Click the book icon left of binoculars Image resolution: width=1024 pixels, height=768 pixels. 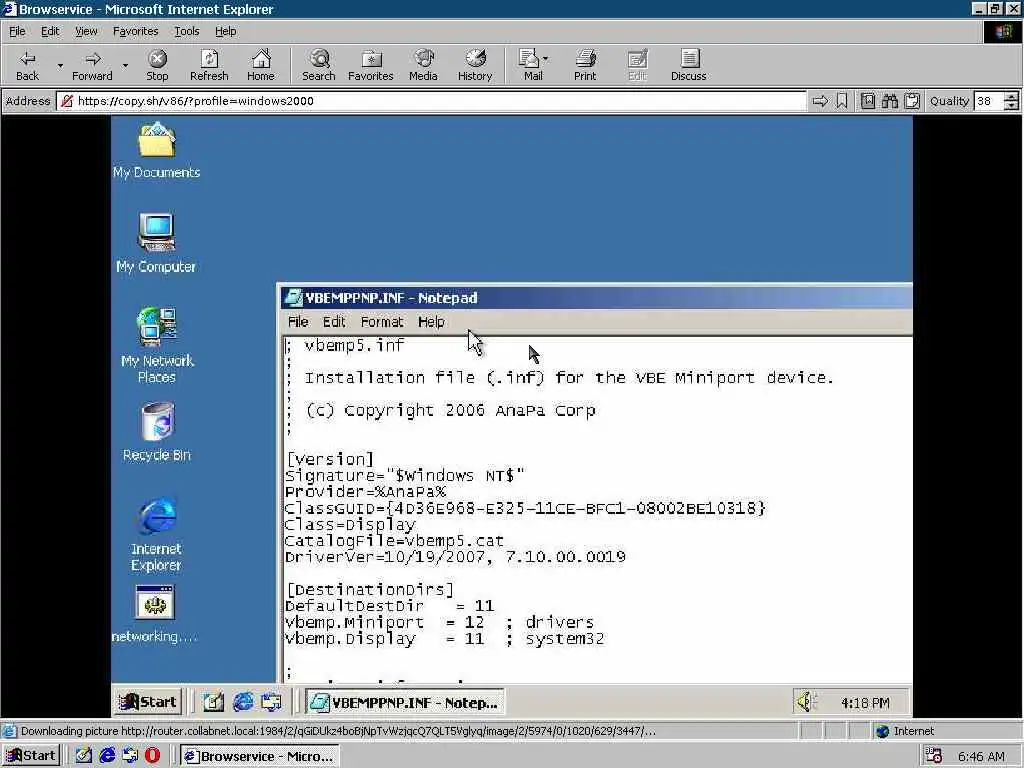click(868, 101)
